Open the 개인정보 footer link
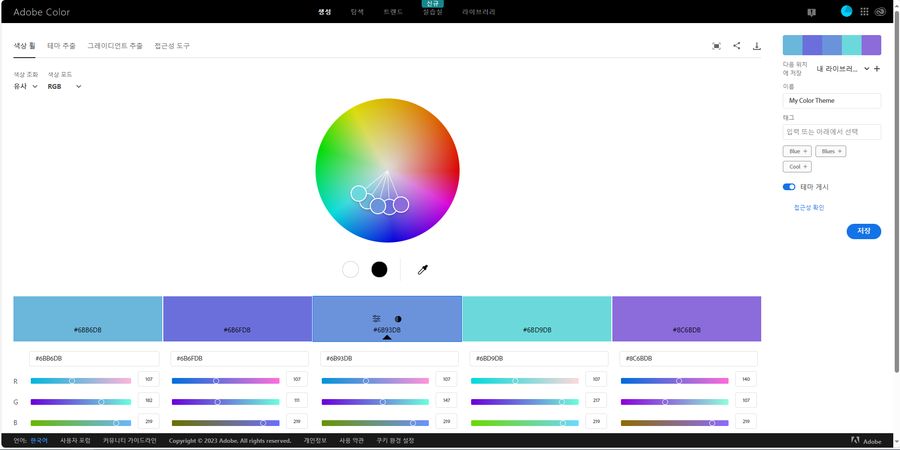The height and width of the screenshot is (450, 900). click(315, 441)
